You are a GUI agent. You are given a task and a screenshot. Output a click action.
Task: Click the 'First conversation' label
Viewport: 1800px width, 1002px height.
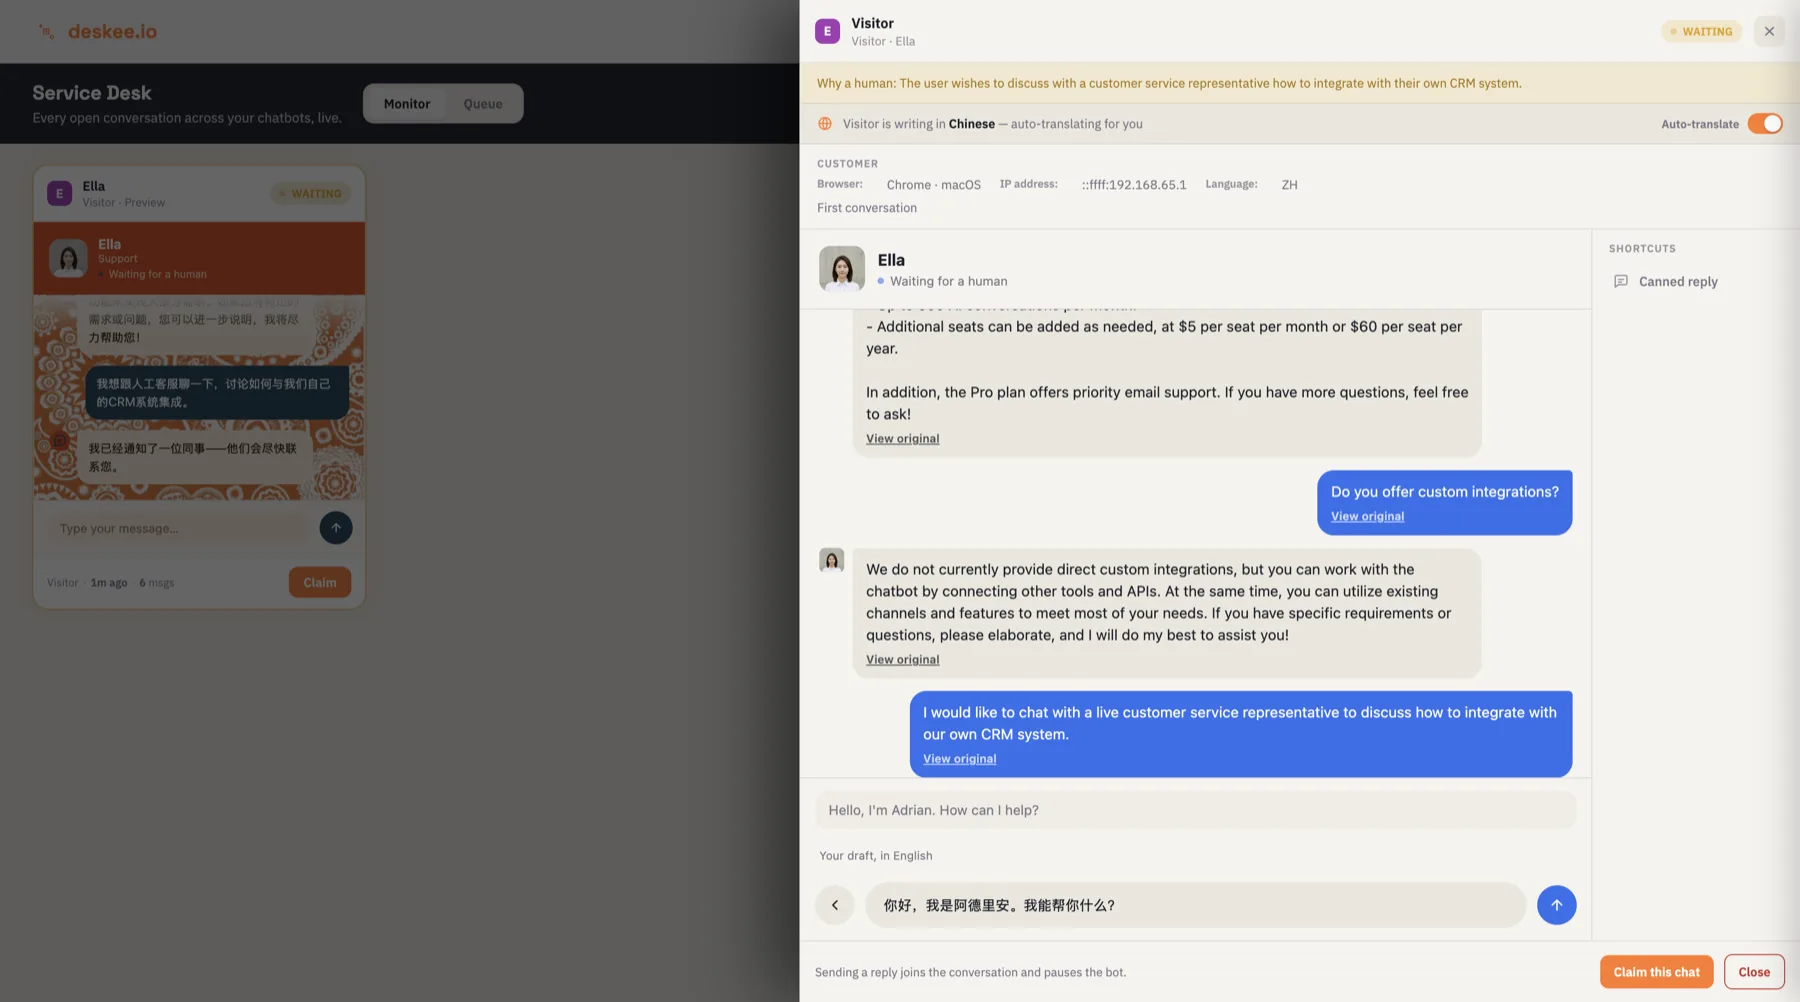tap(867, 208)
